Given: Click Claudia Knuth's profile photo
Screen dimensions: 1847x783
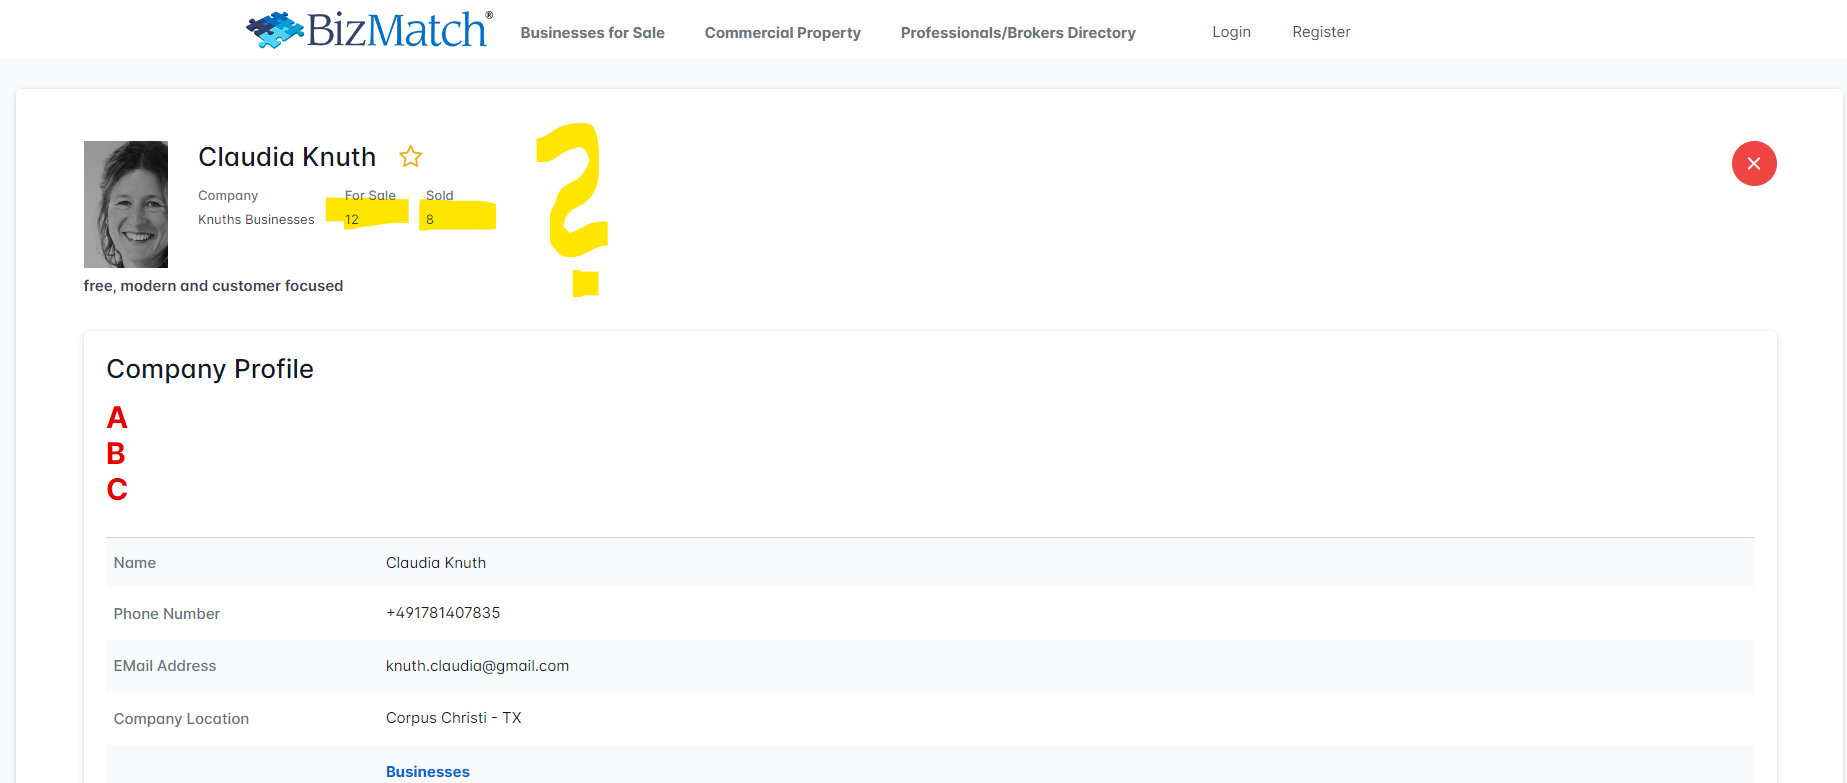Looking at the screenshot, I should click(x=126, y=204).
